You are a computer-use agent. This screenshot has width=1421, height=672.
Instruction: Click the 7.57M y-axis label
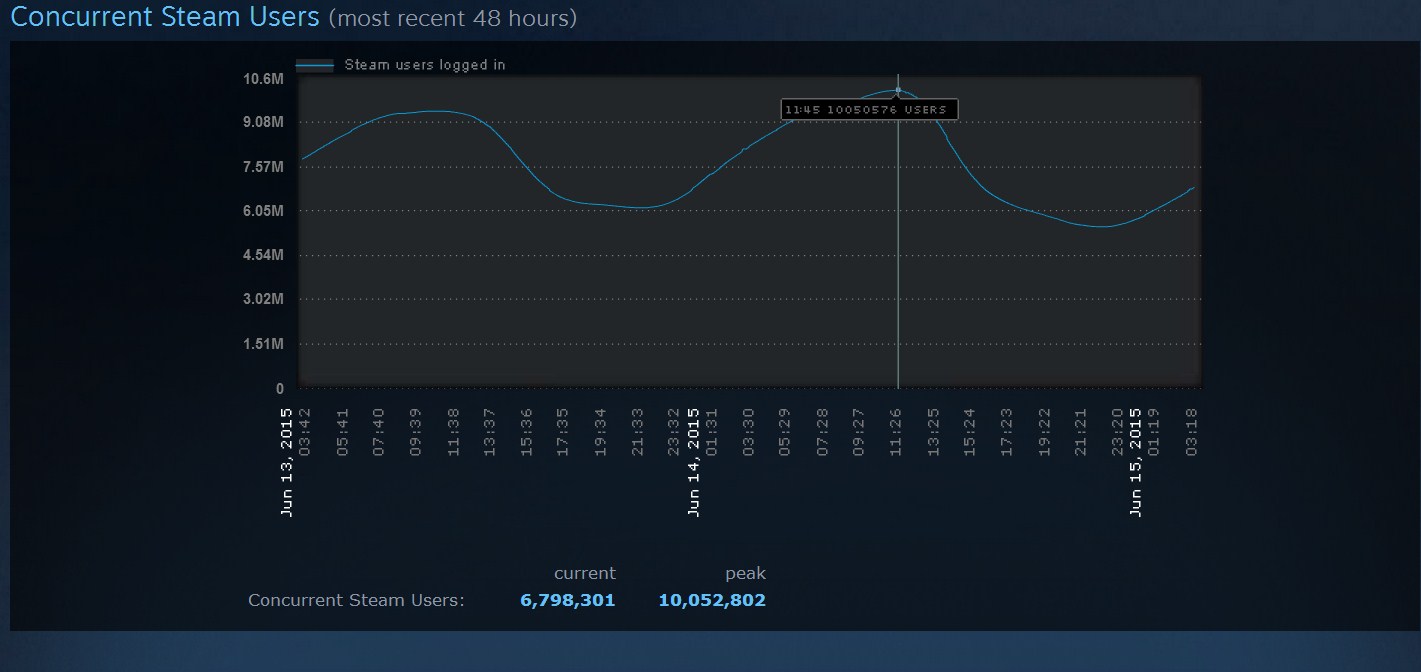264,167
